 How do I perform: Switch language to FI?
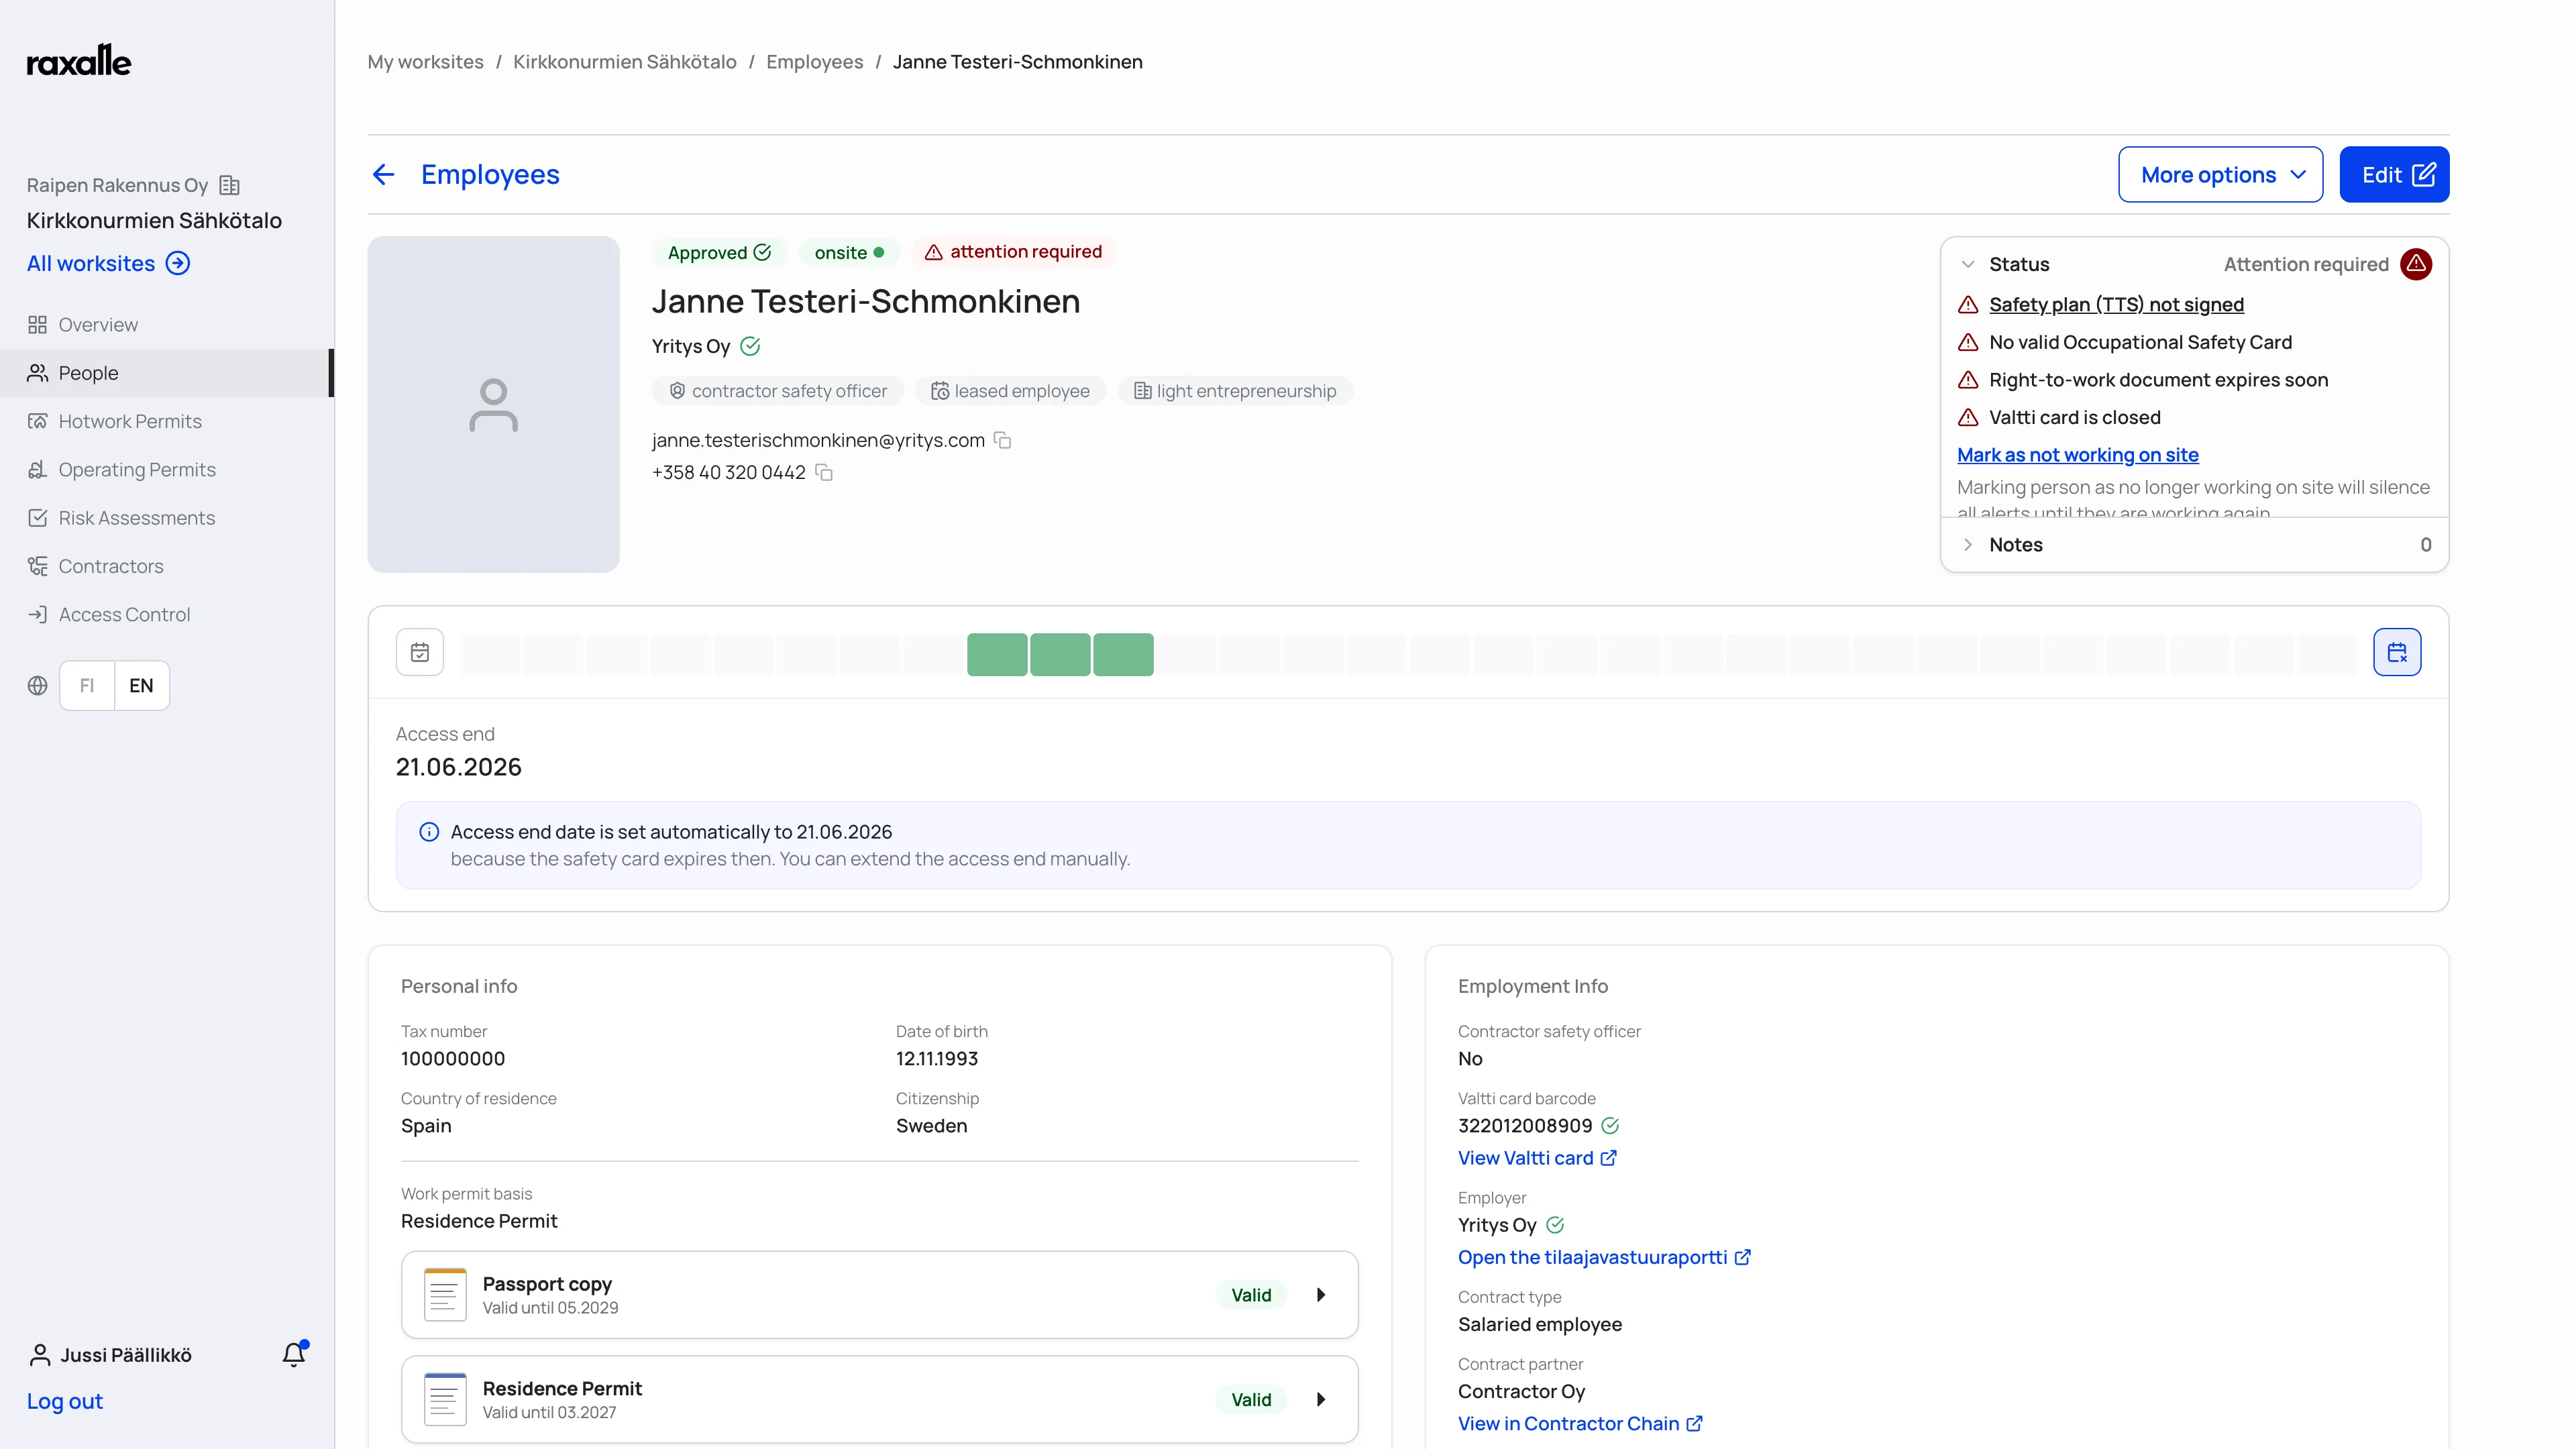pos(87,685)
